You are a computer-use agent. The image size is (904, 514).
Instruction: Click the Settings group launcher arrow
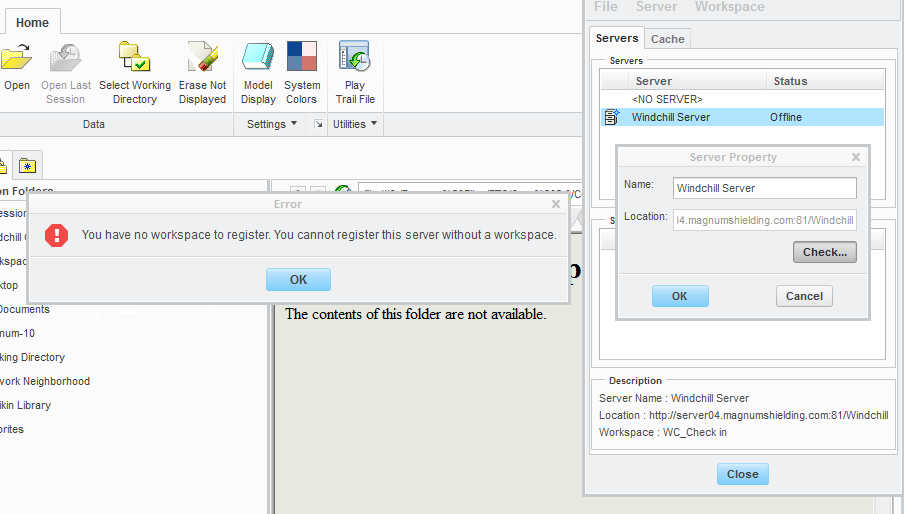318,124
